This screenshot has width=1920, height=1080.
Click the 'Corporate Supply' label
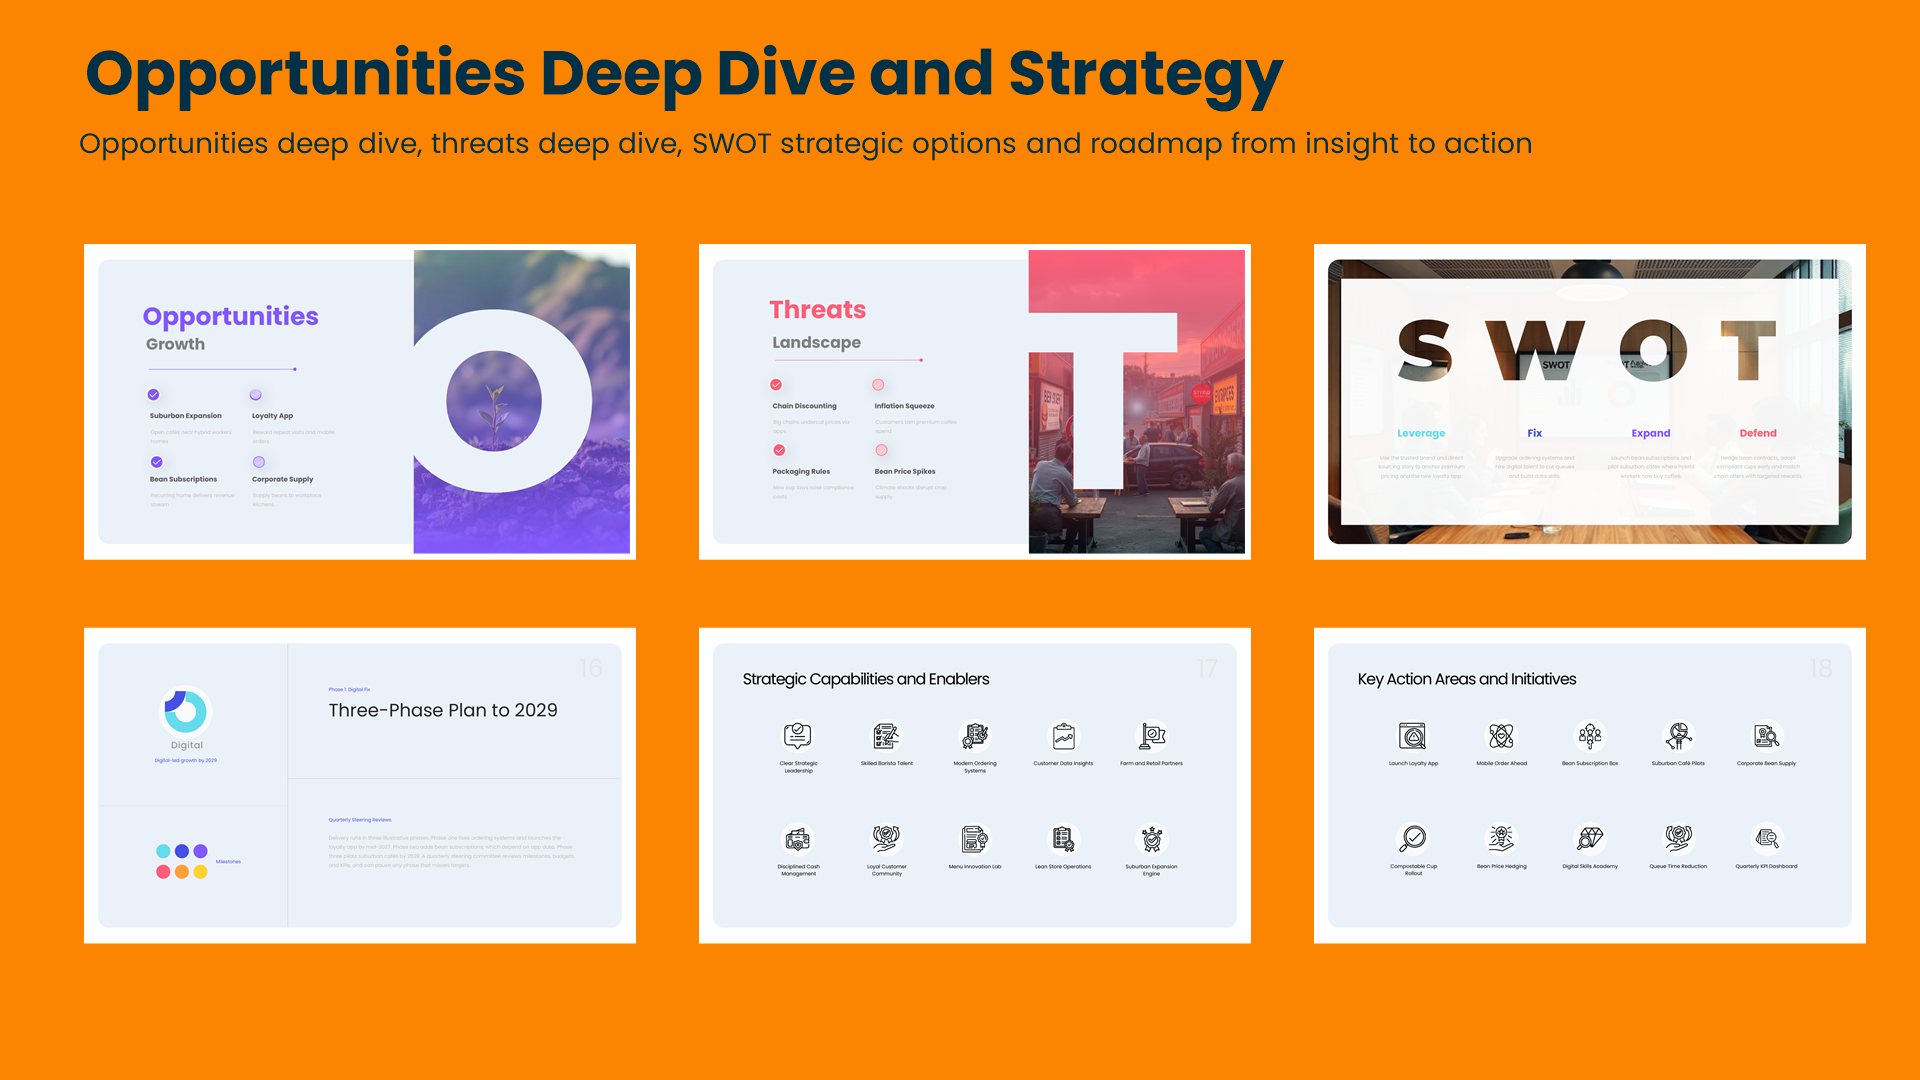tap(282, 479)
